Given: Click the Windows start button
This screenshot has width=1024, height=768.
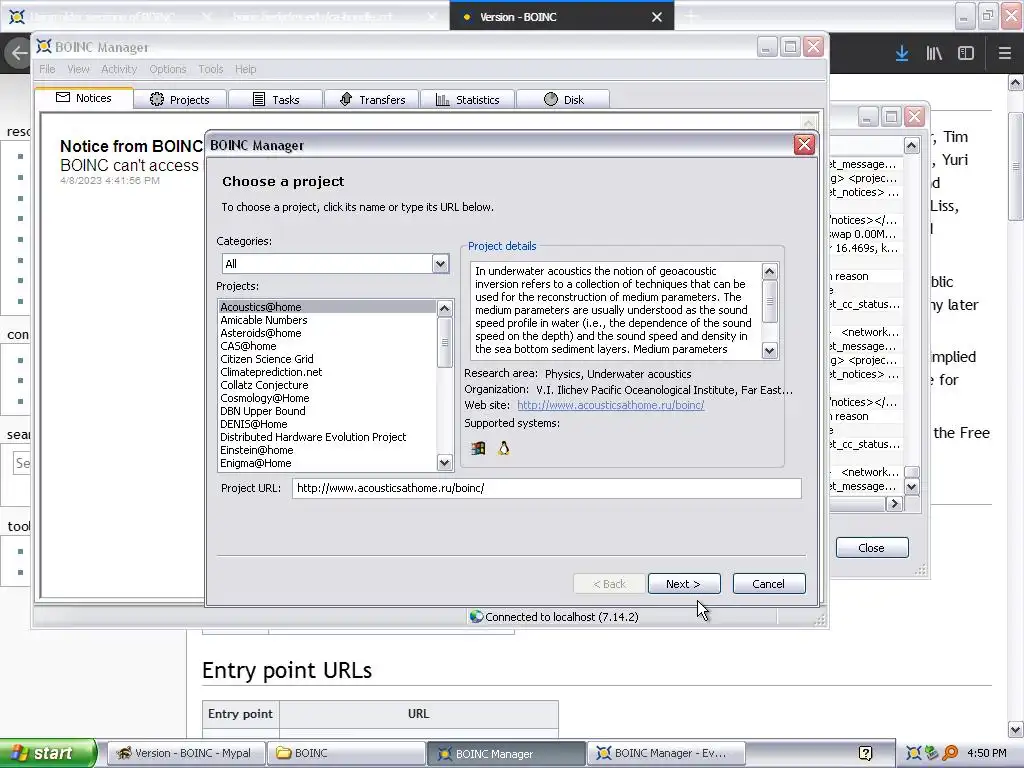Looking at the screenshot, I should click(x=48, y=753).
